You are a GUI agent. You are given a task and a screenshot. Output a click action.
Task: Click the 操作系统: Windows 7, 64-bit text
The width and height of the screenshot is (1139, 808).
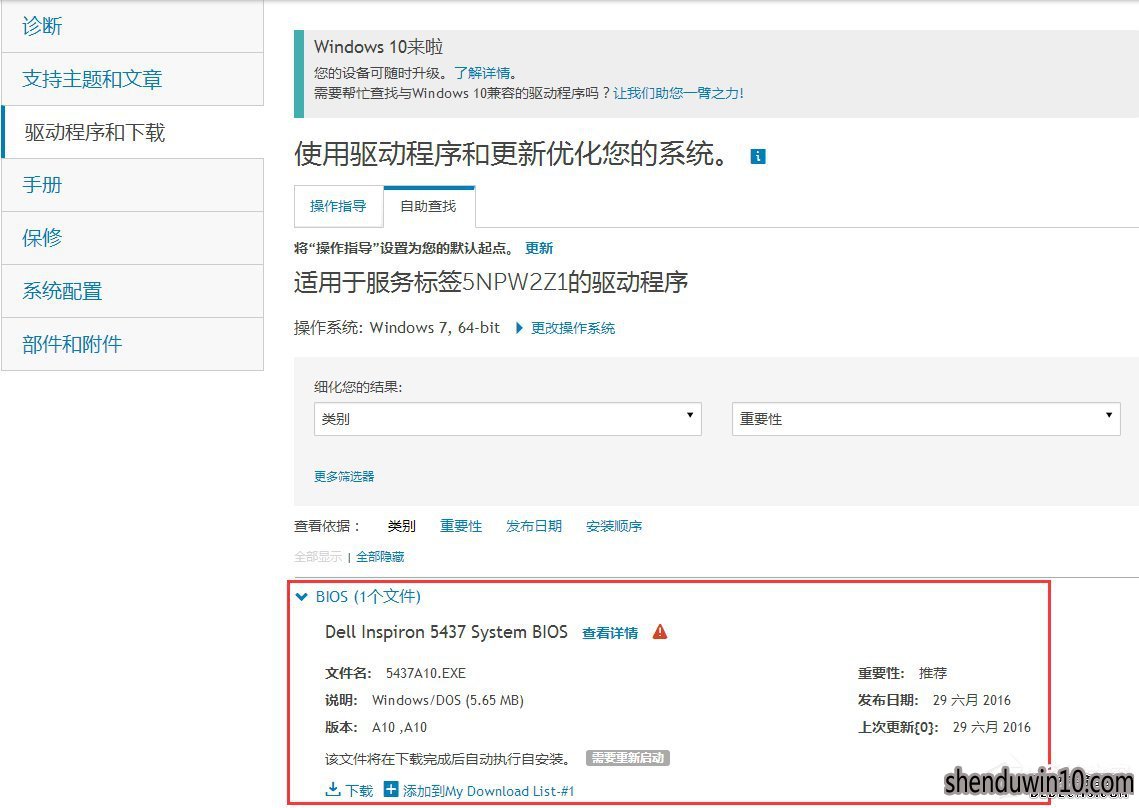click(397, 328)
